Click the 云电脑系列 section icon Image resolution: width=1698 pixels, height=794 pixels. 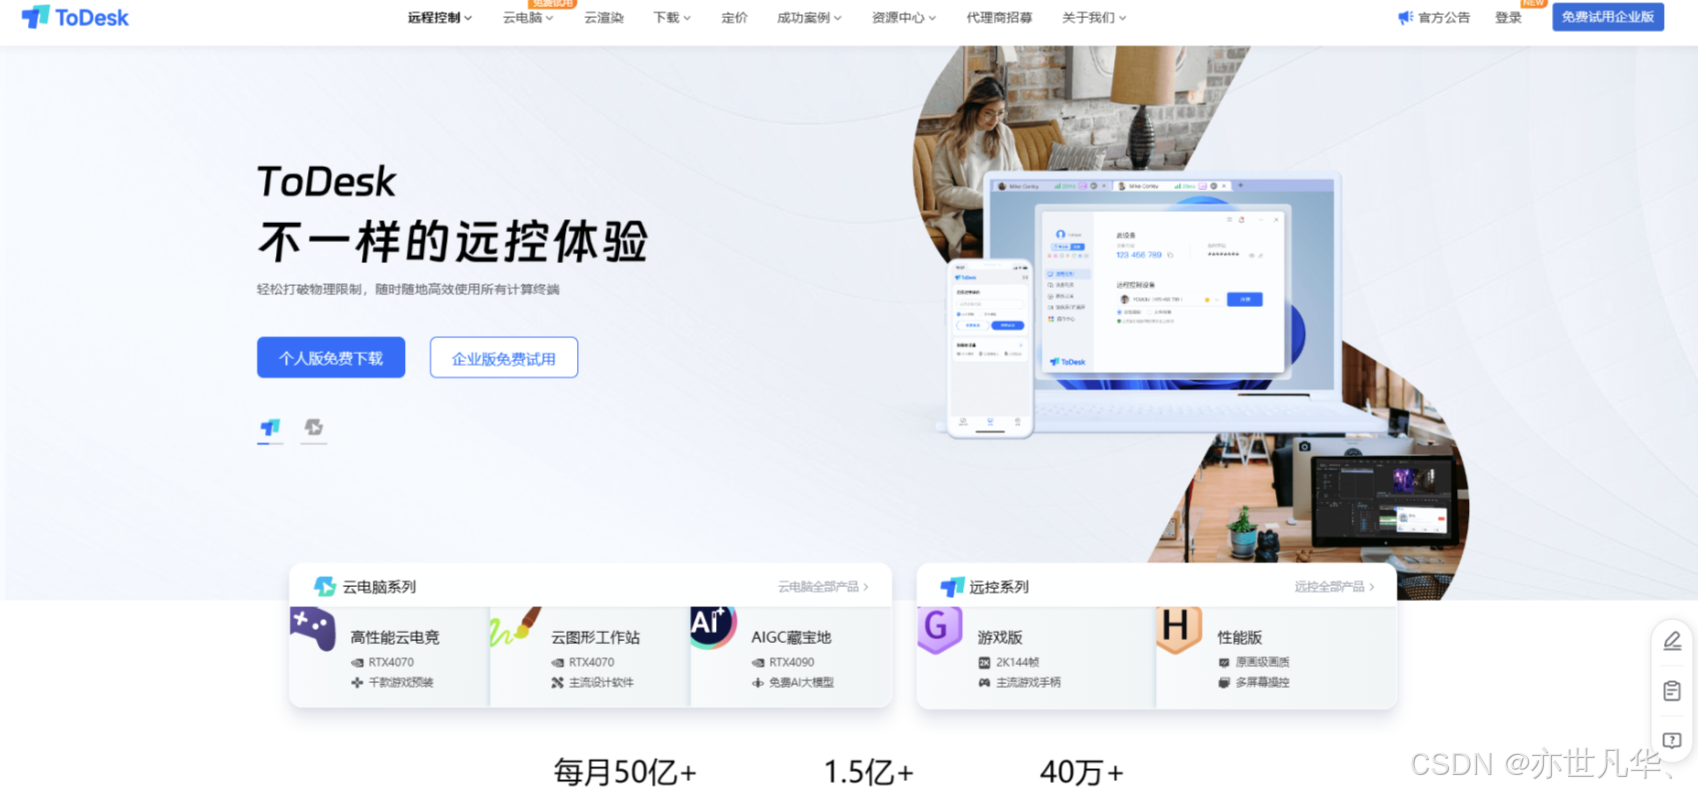(x=325, y=586)
